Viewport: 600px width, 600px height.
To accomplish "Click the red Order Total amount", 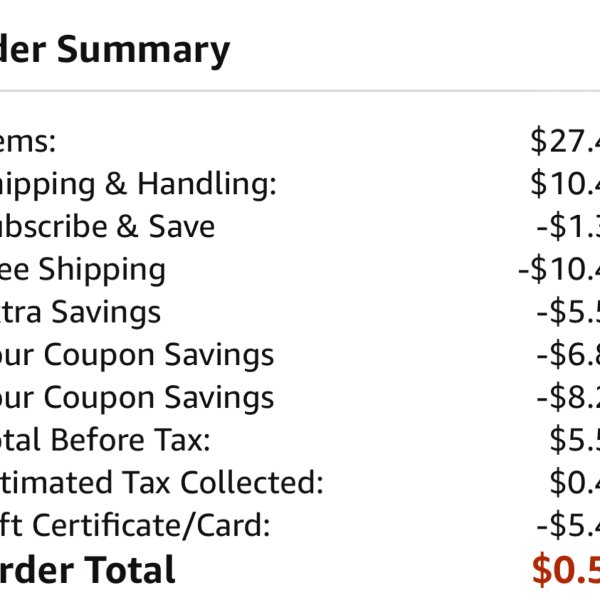I will [x=566, y=570].
